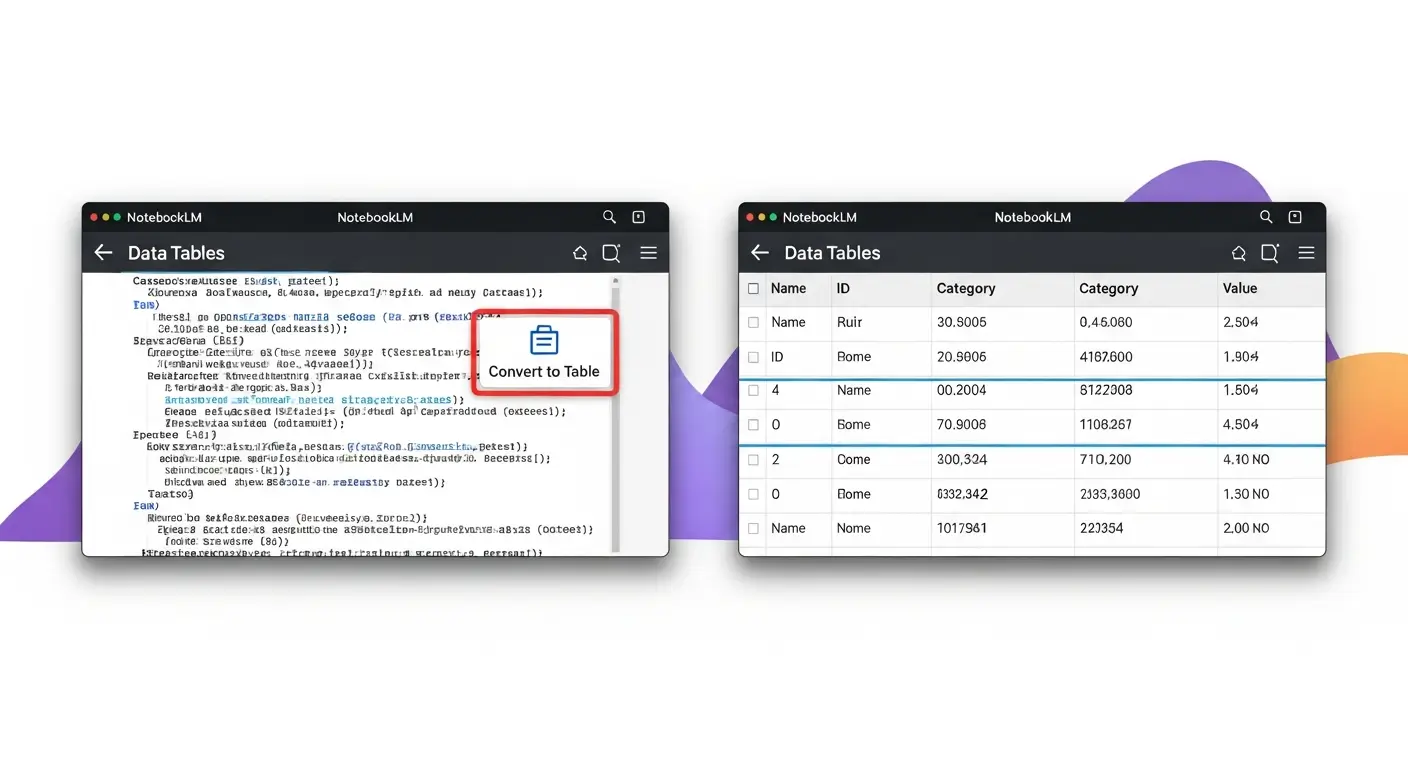Click the square title bar icon in the left window
This screenshot has width=1408, height=768.
(x=639, y=217)
